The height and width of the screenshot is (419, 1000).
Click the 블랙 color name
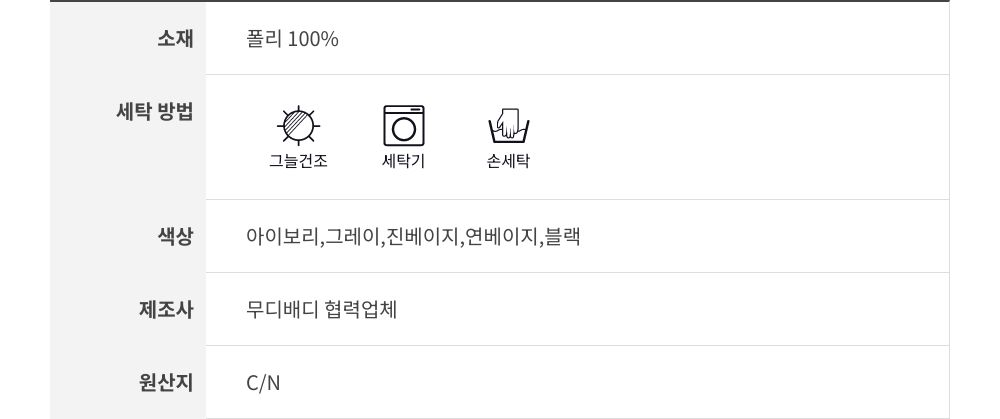[562, 237]
